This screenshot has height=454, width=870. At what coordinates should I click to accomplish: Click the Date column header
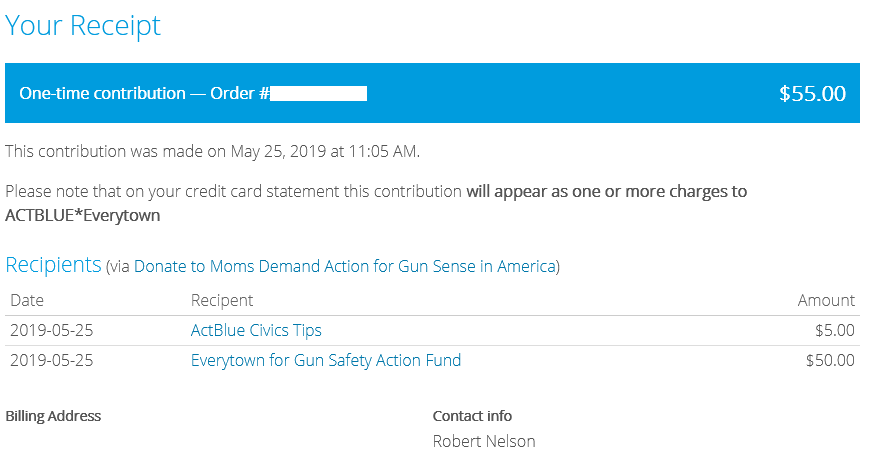[x=27, y=300]
